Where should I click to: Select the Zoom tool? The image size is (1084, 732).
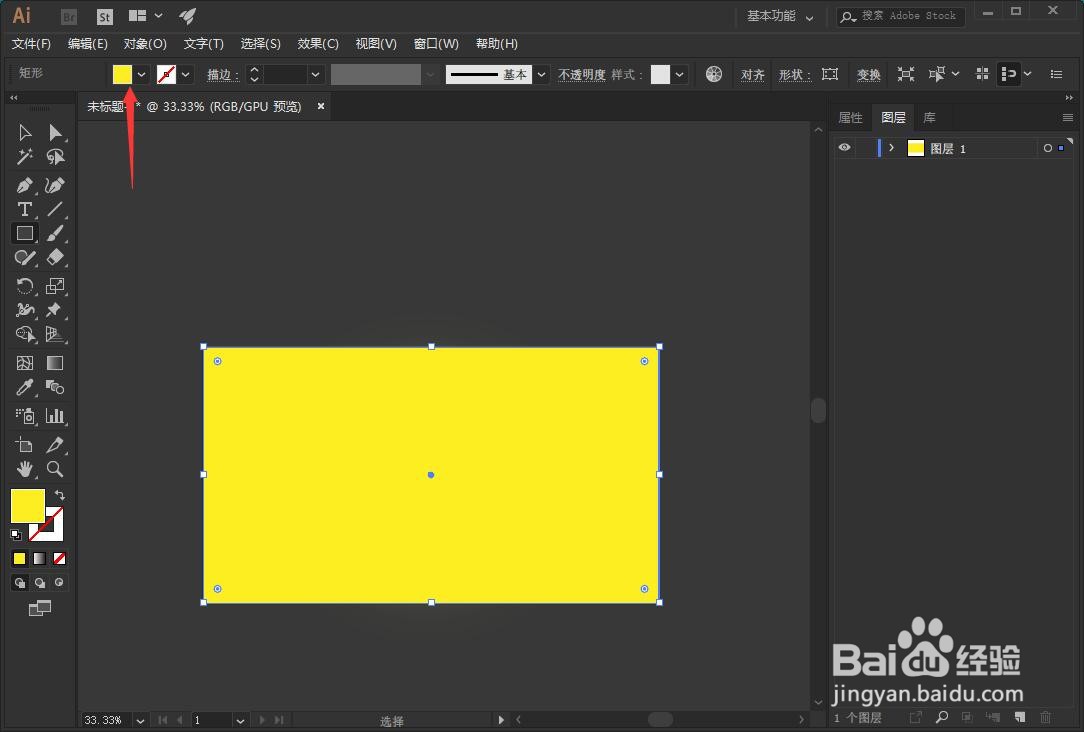click(x=55, y=469)
